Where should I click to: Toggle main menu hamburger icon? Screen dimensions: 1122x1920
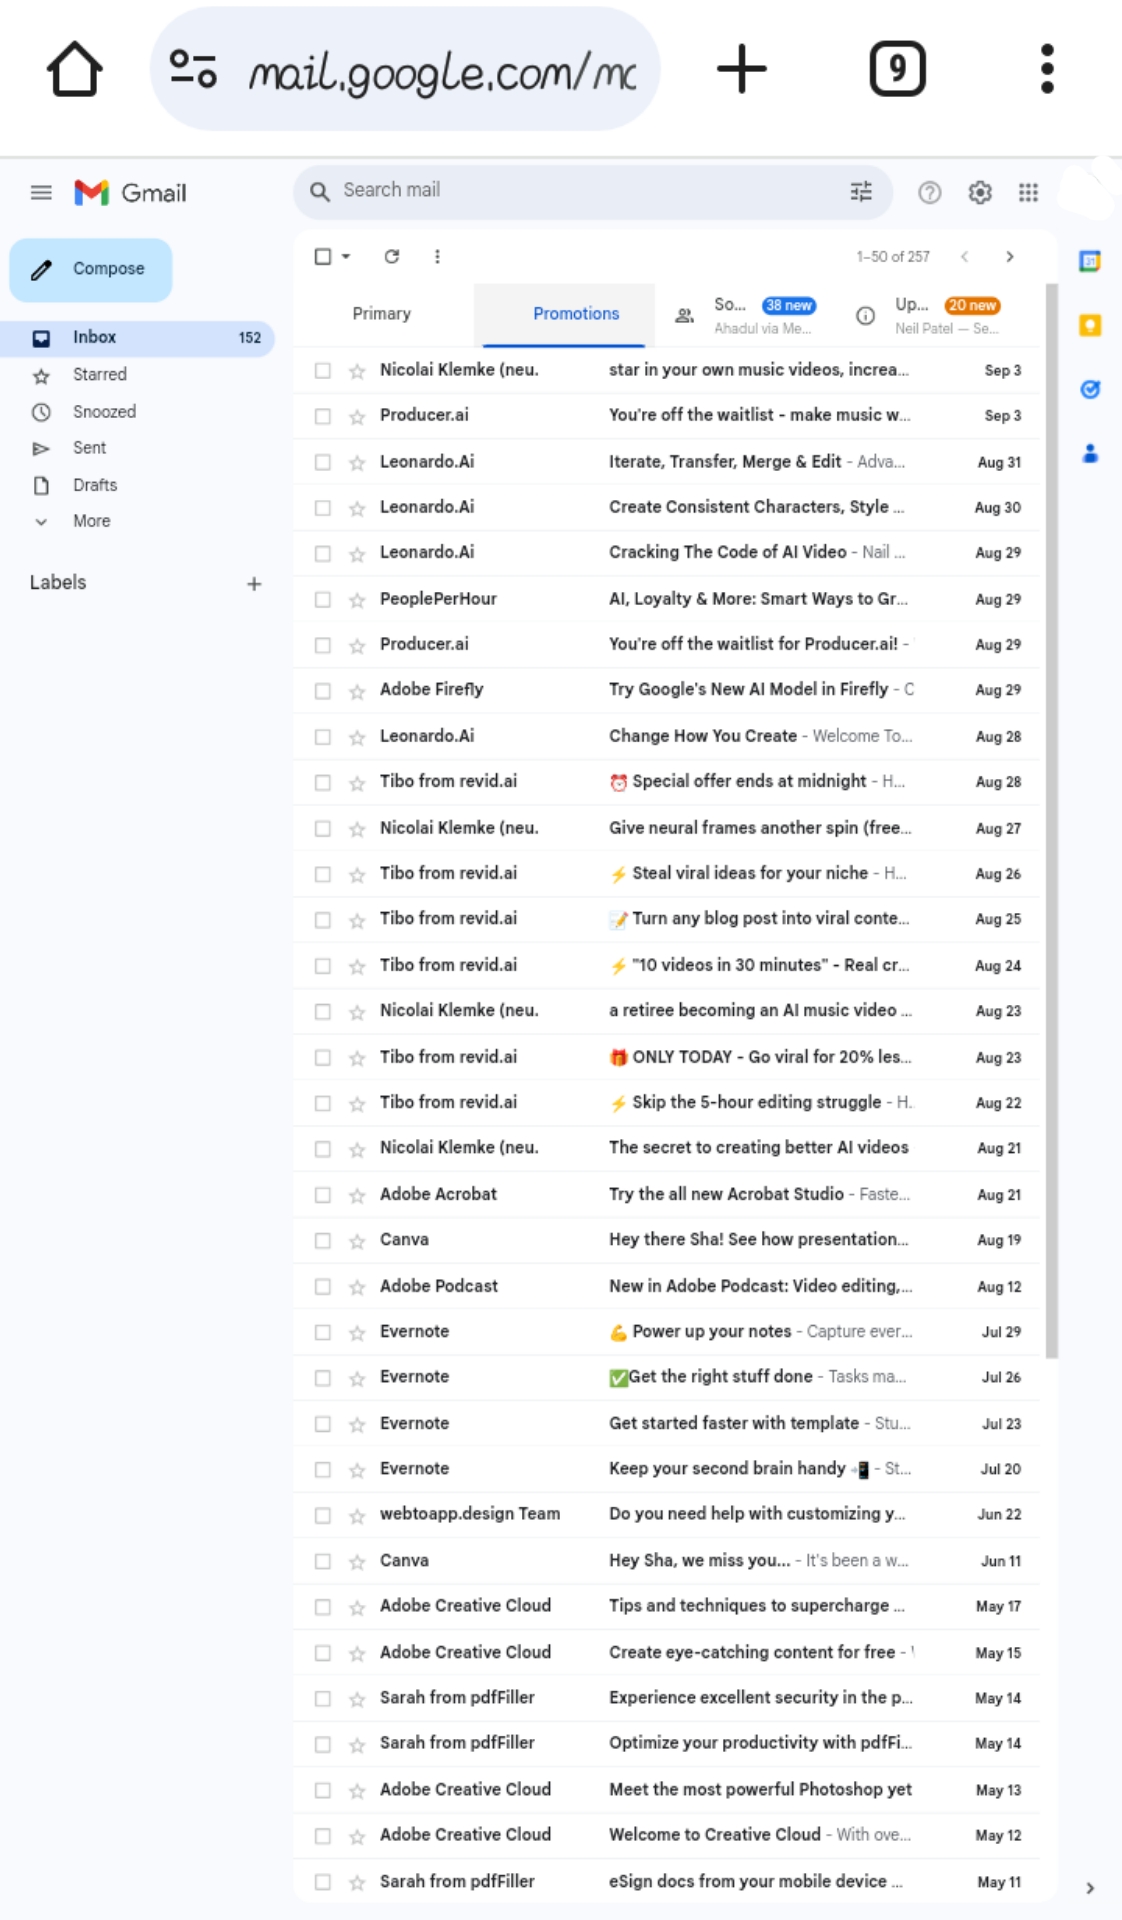click(x=41, y=192)
